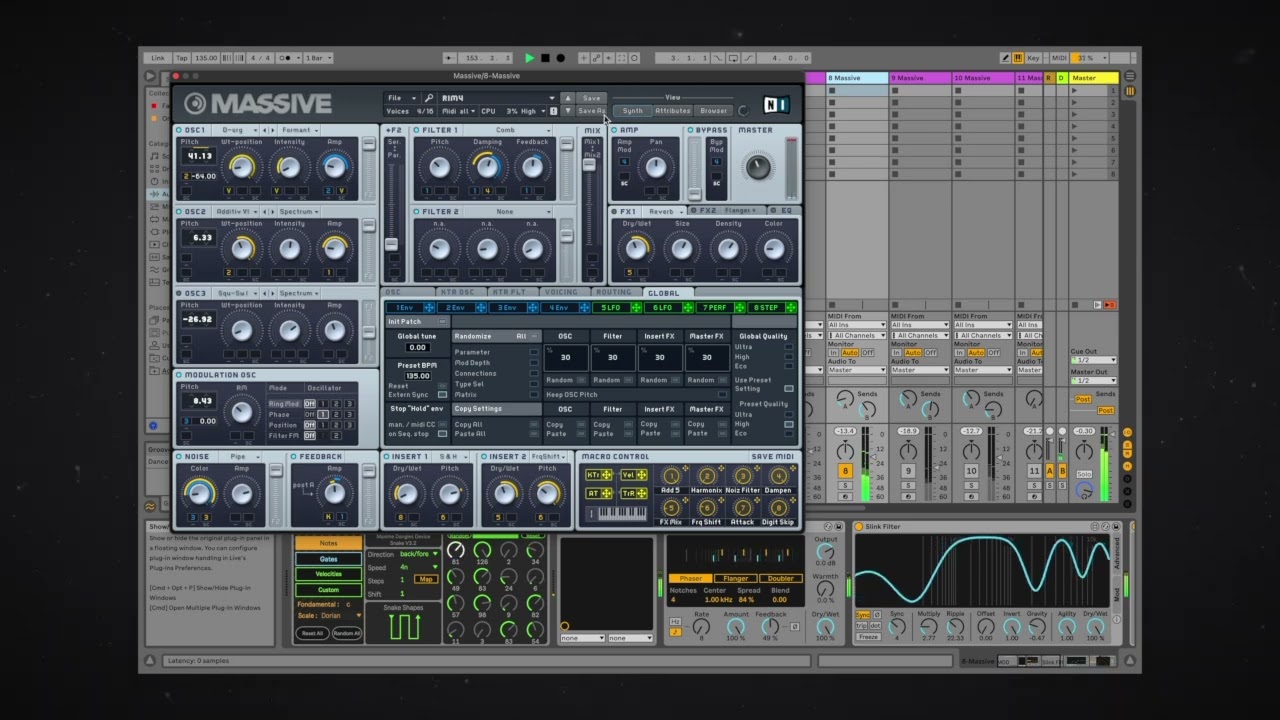This screenshot has width=1280, height=720.
Task: Toggle Modulation OSC power button
Action: pos(180,375)
